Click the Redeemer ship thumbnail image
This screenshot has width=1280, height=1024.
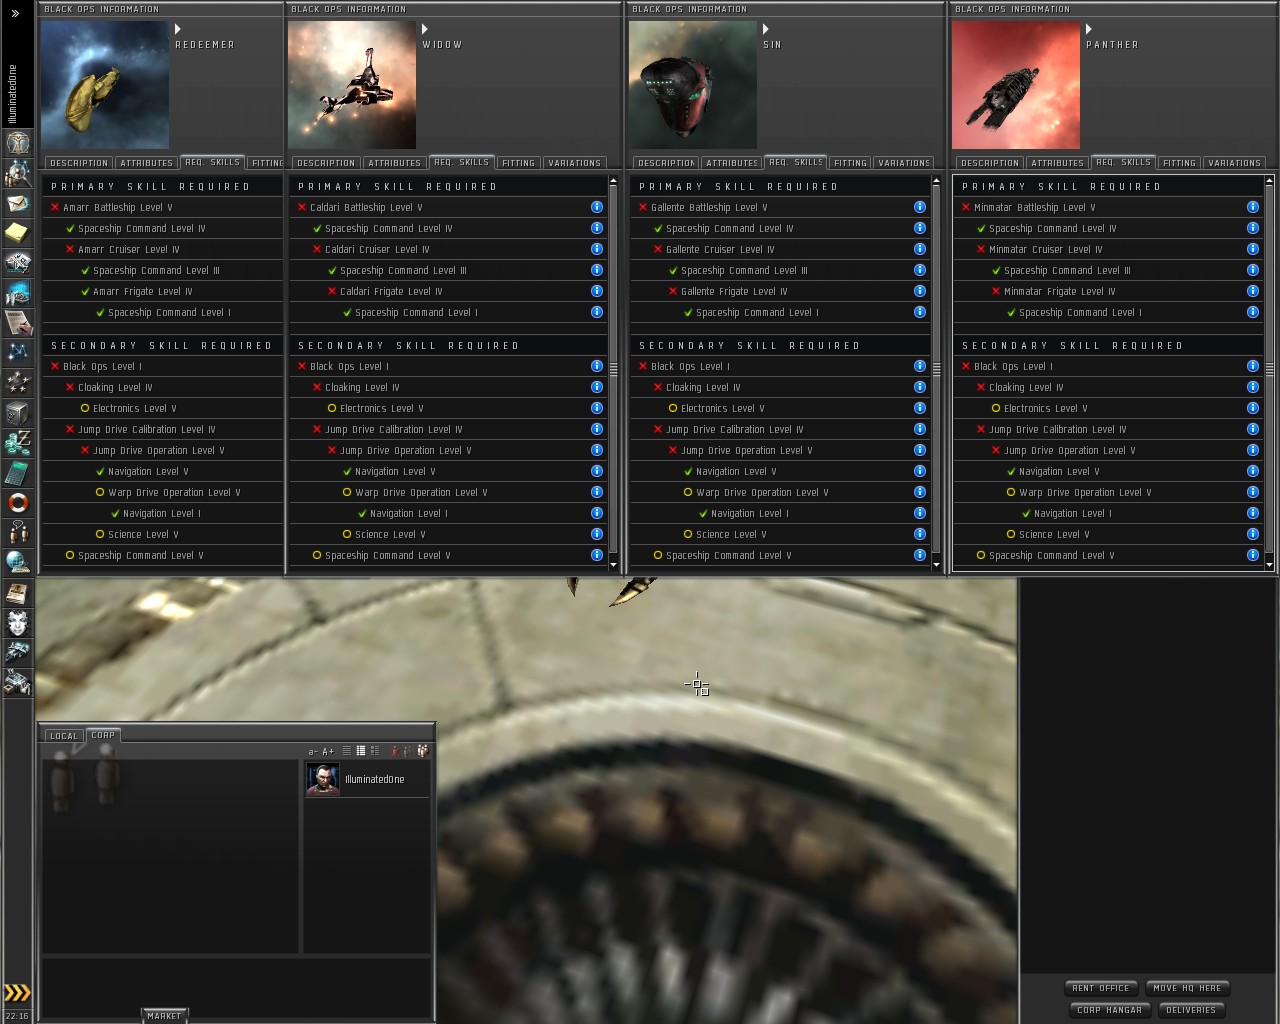click(105, 85)
